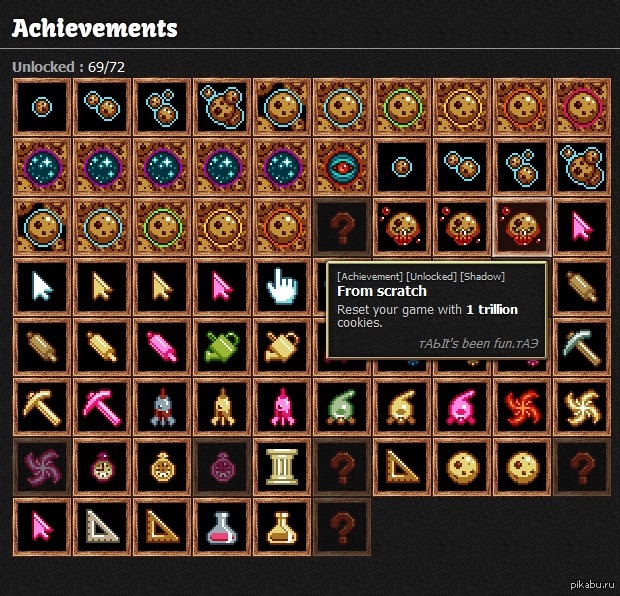Click the Achievements section heading

click(95, 28)
